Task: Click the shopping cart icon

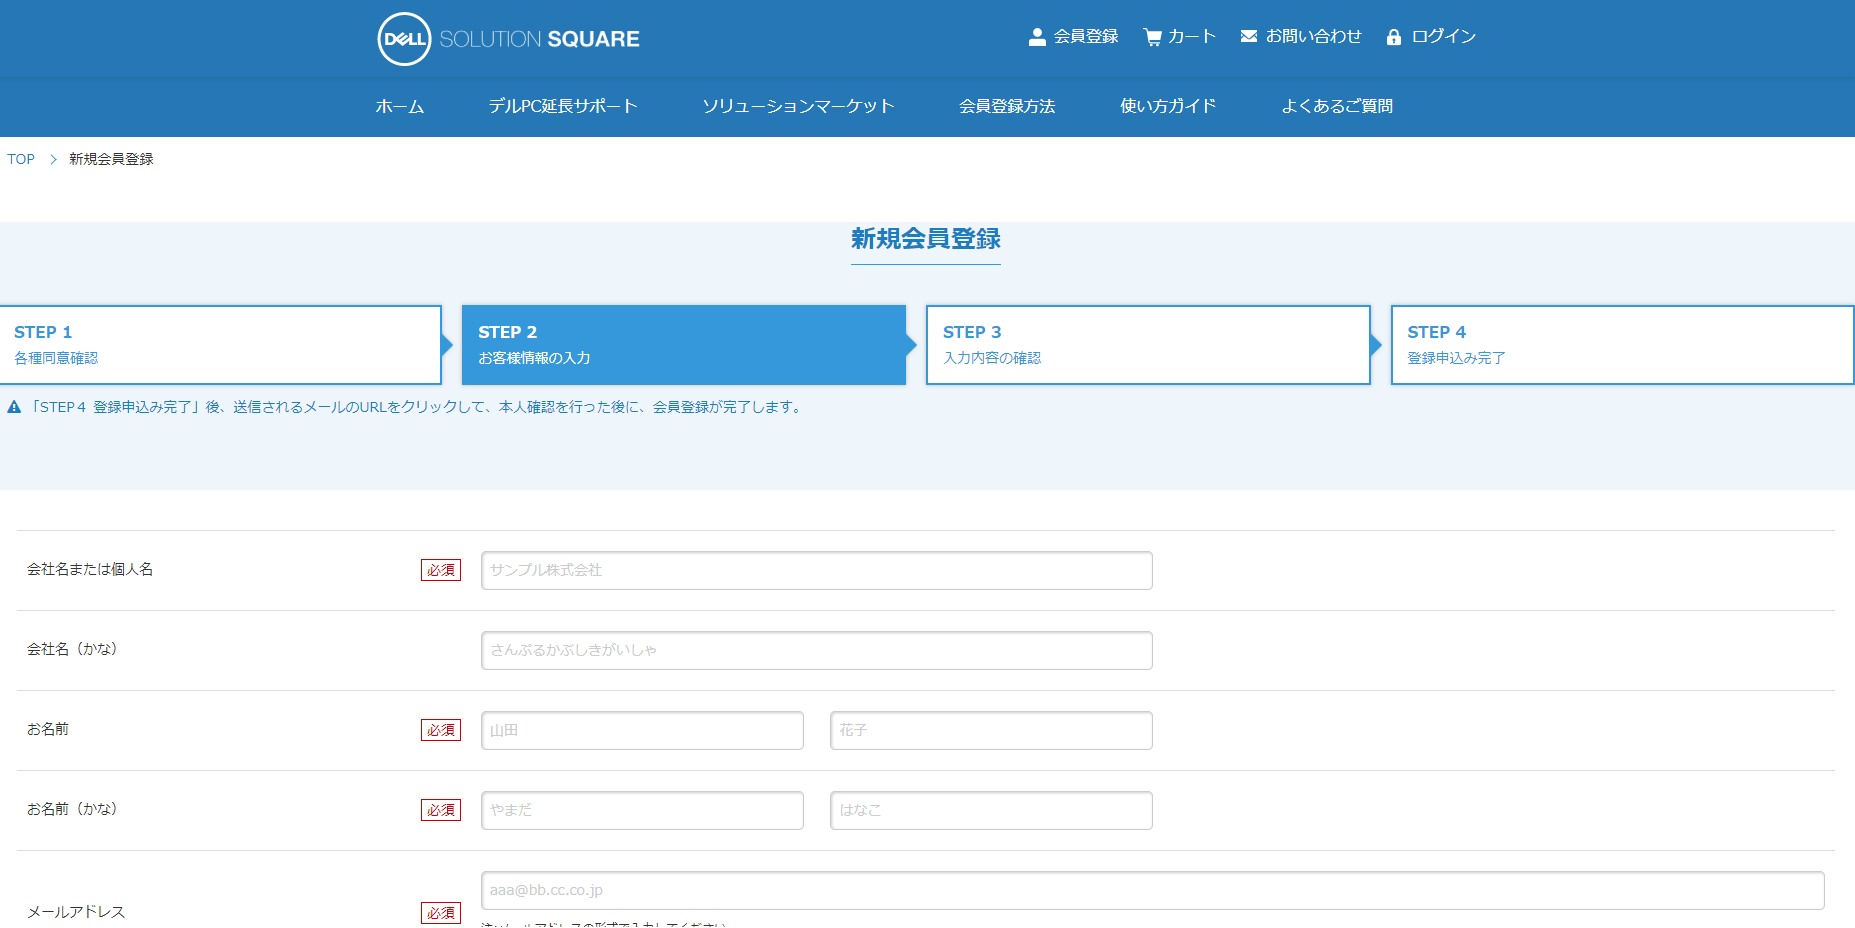Action: click(x=1153, y=37)
